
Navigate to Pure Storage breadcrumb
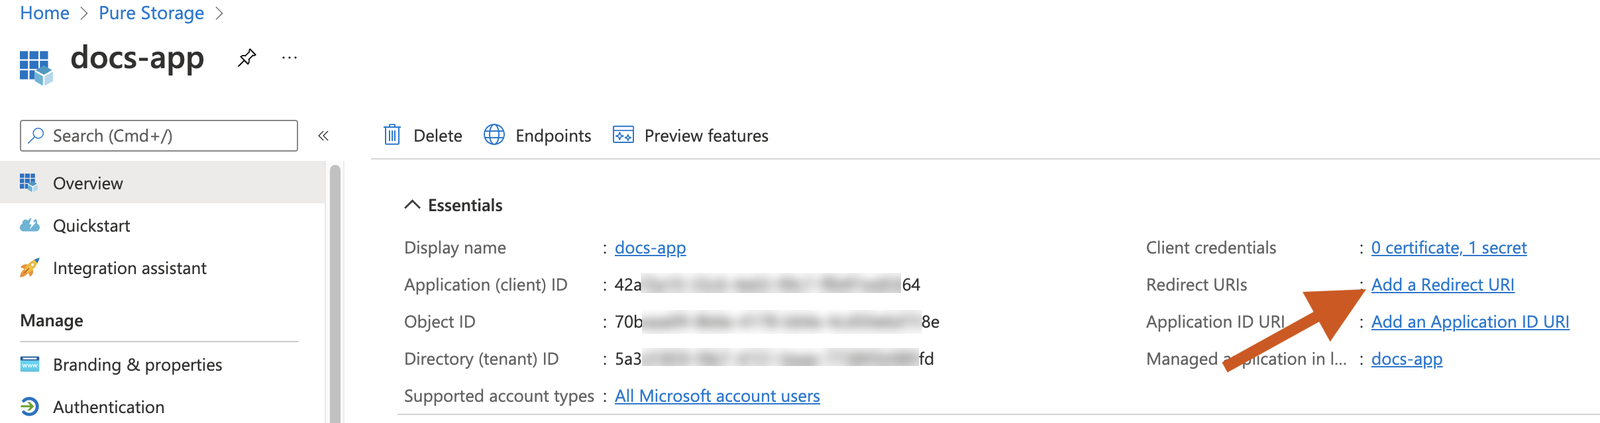(151, 13)
